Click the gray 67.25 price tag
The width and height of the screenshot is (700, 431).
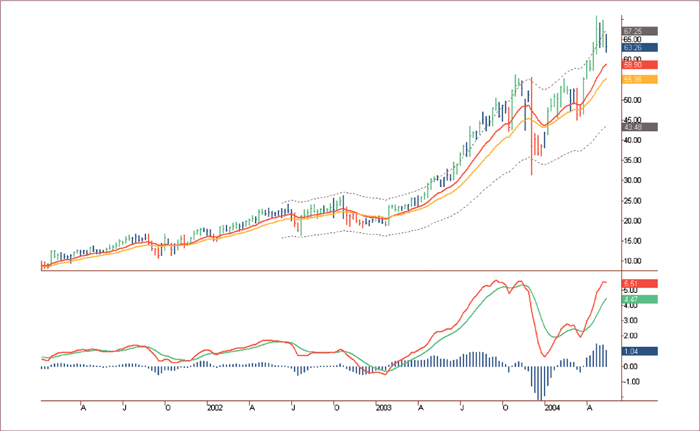(638, 31)
